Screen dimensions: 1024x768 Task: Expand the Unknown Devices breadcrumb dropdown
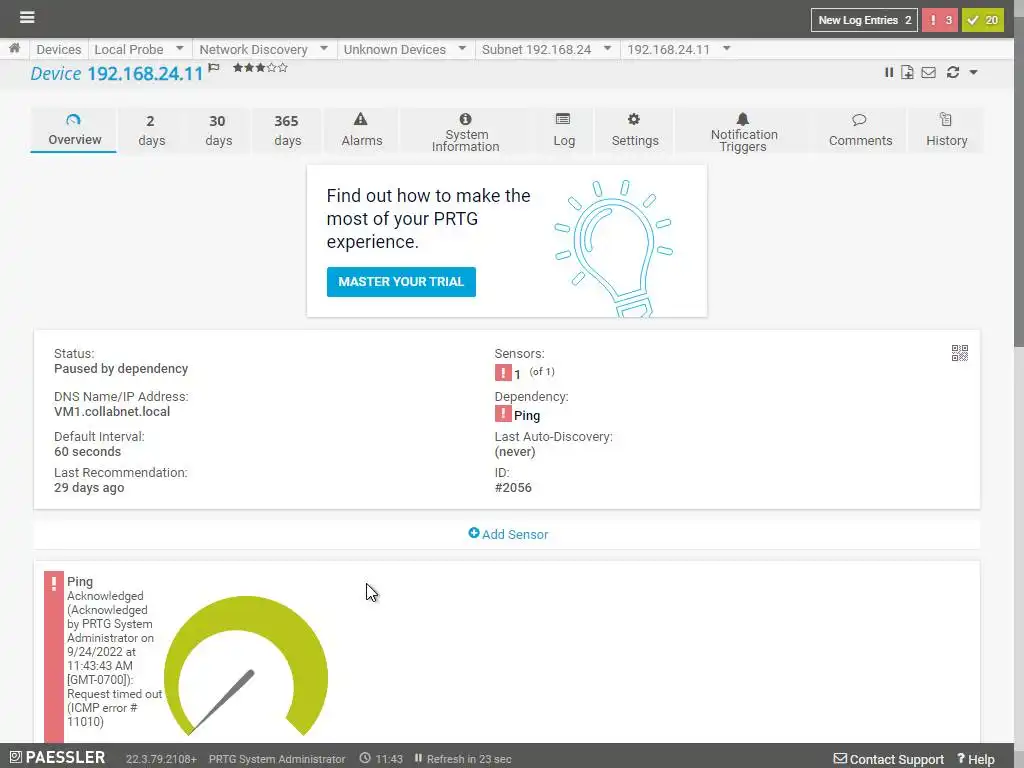(x=462, y=48)
